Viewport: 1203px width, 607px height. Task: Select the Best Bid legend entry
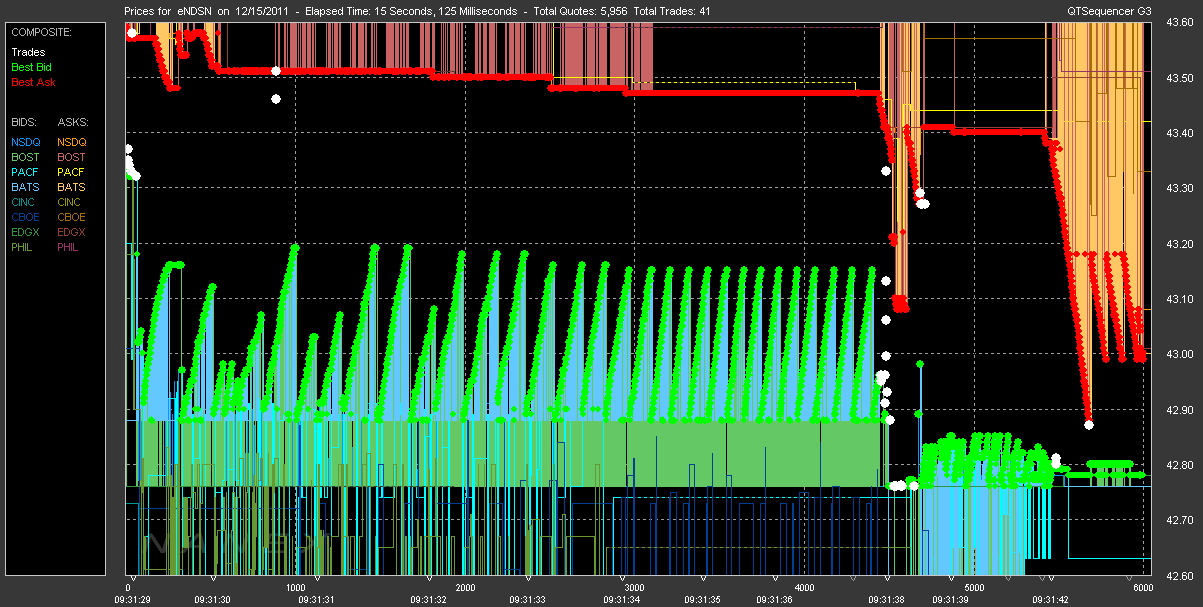(x=32, y=67)
